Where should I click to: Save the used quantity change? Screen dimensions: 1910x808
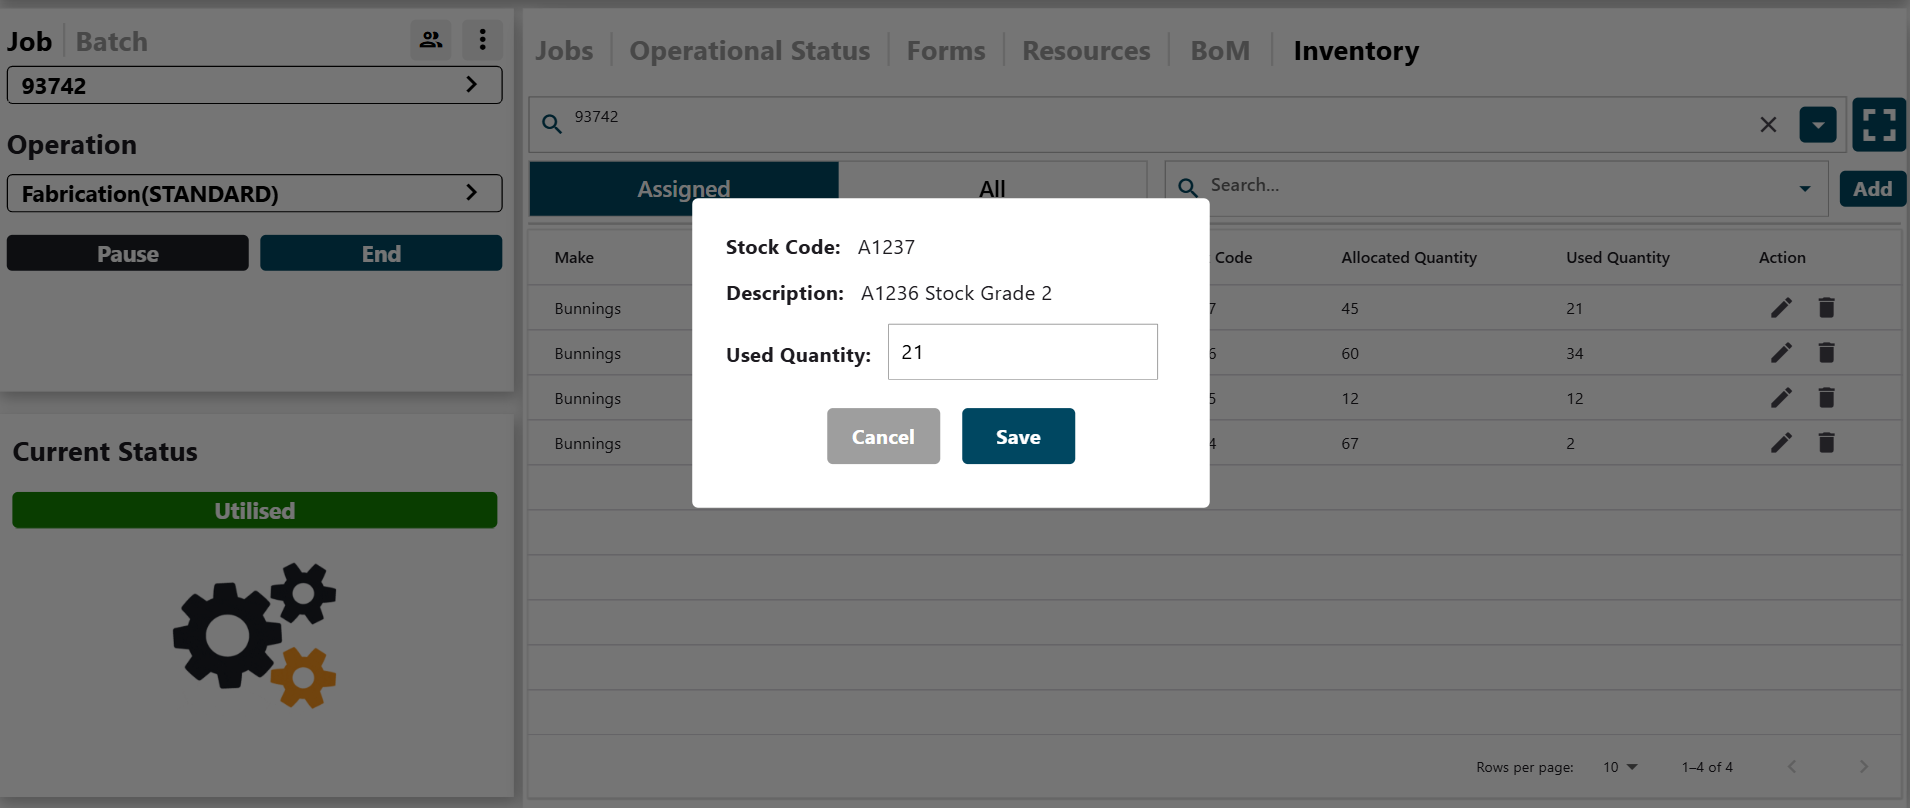click(1018, 437)
